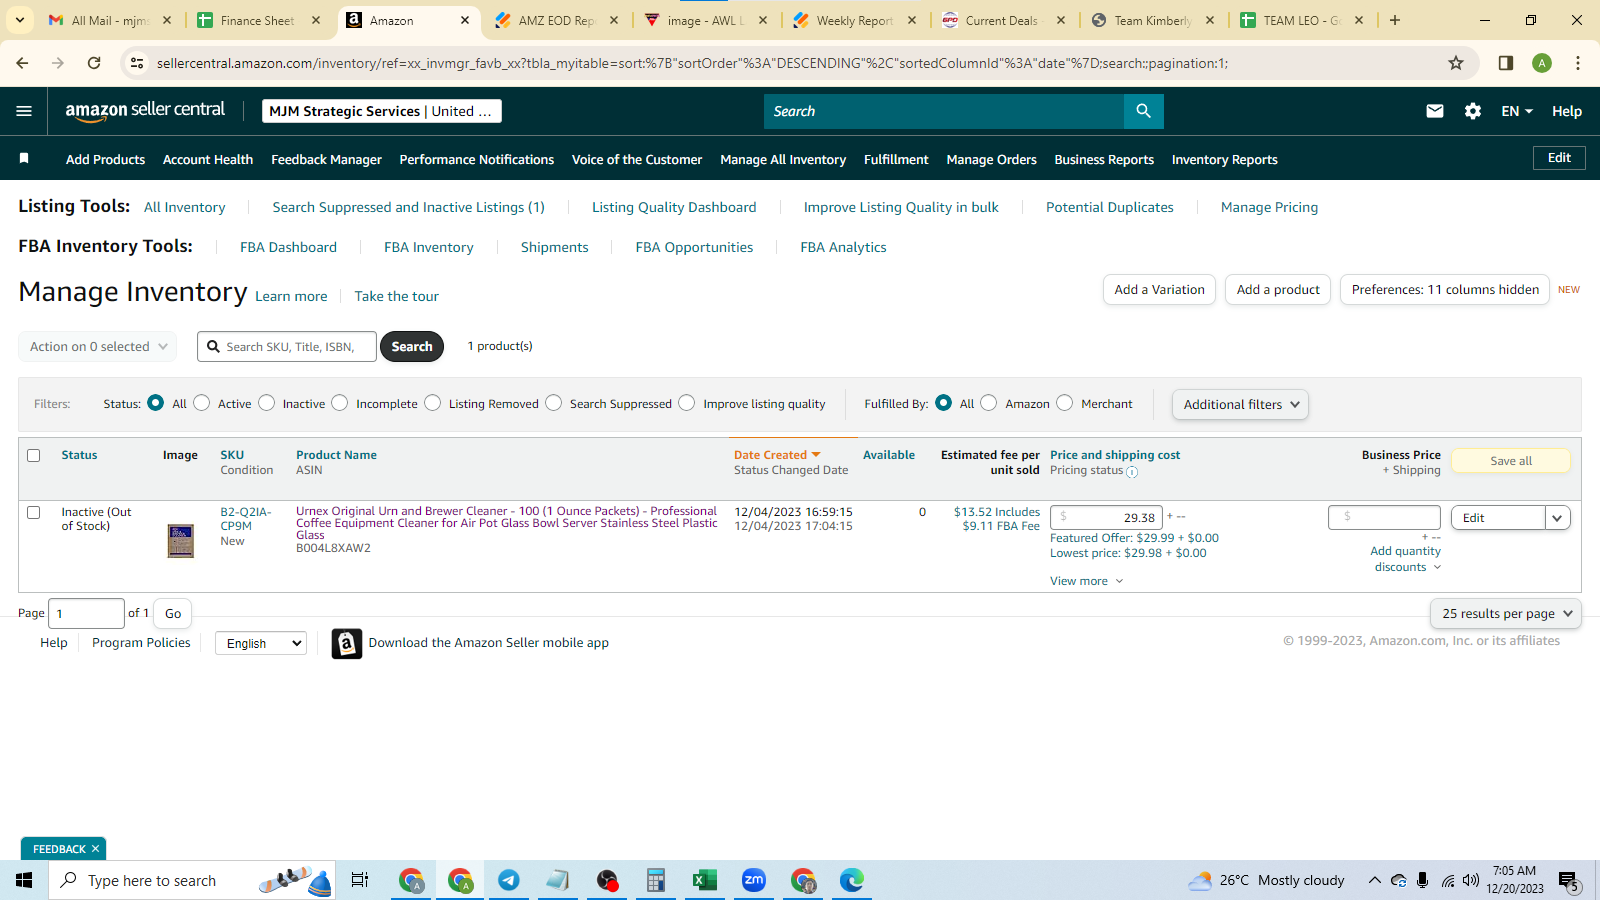Image resolution: width=1600 pixels, height=900 pixels.
Task: Select the All status radio button
Action: 156,403
